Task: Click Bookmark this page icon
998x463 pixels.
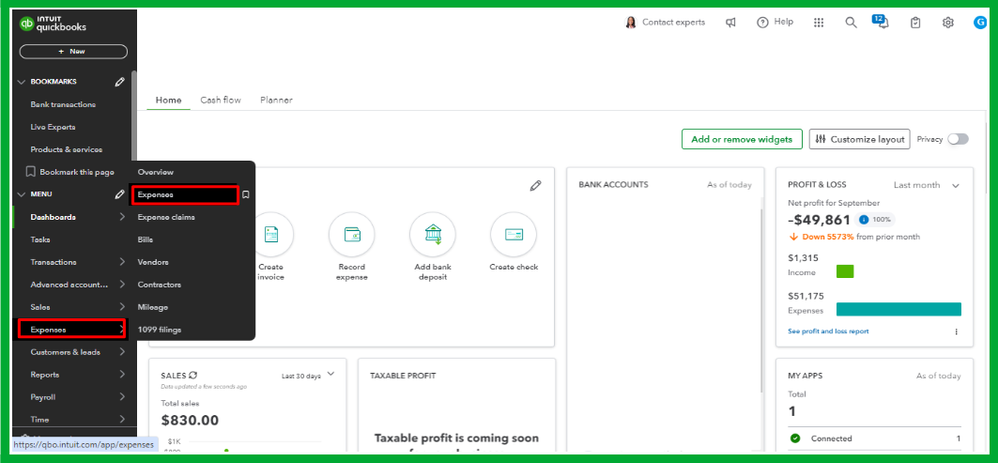Action: 29,172
